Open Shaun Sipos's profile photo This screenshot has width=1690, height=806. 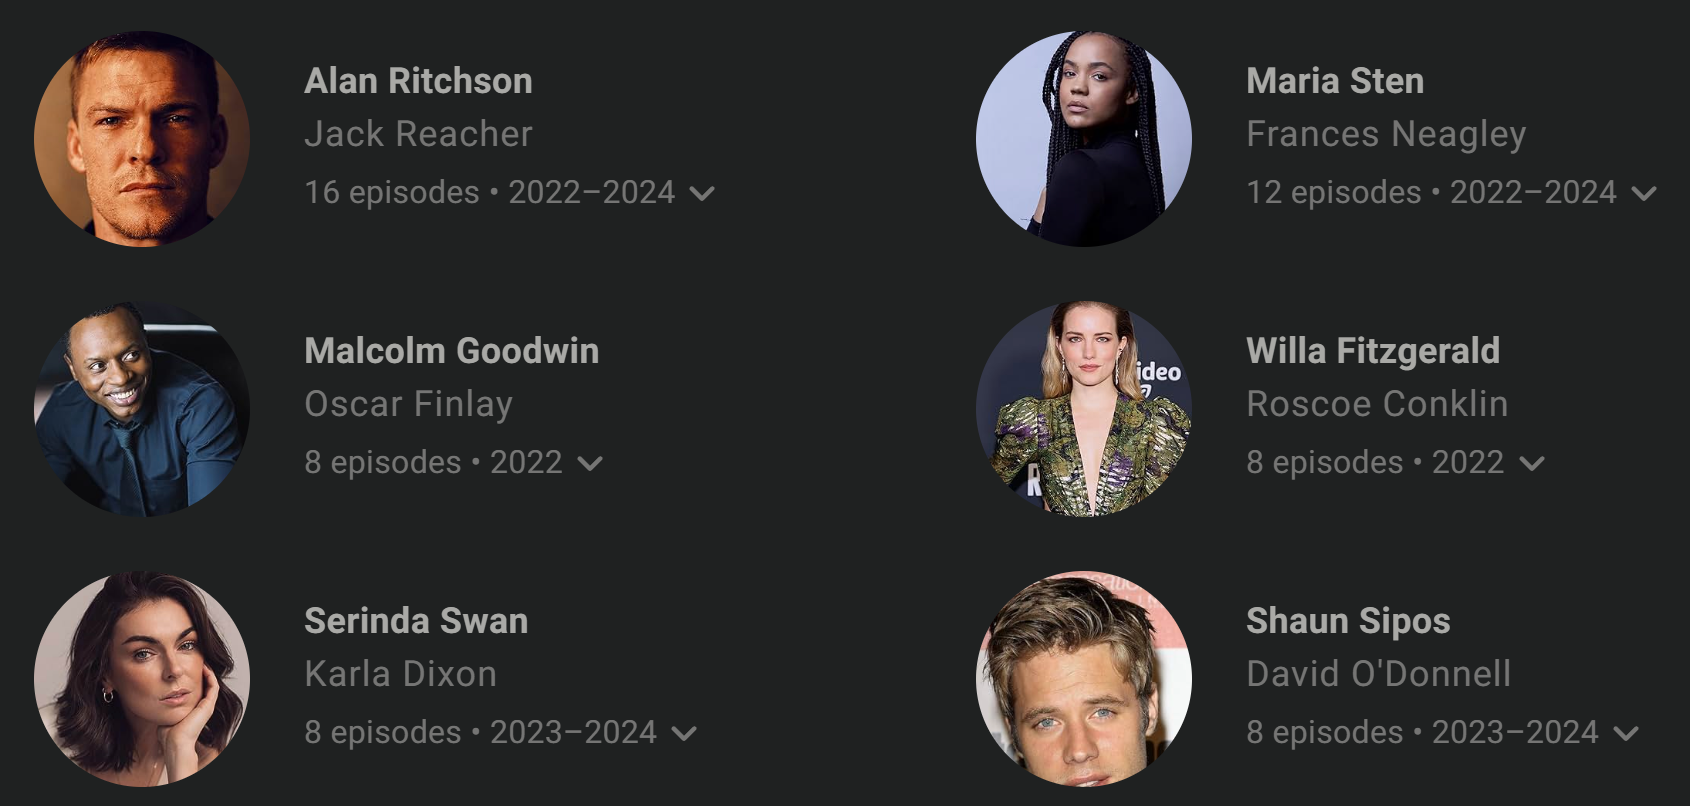[x=1084, y=679]
